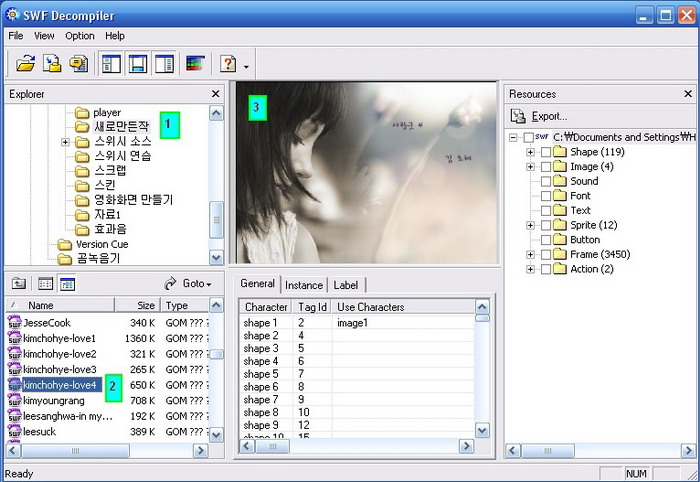
Task: Go up one folder level icon
Action: tap(19, 284)
